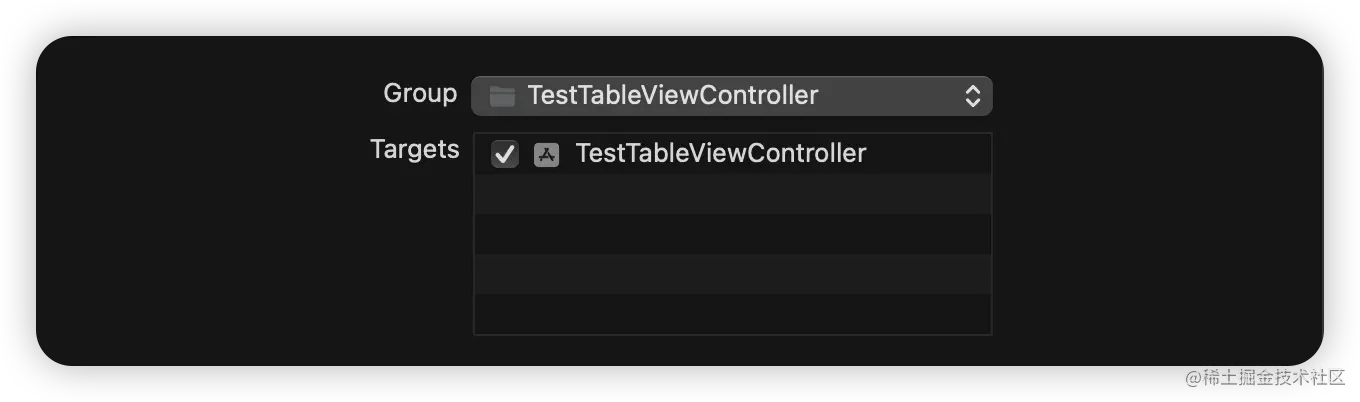Click the folder icon in Group selector
The width and height of the screenshot is (1360, 402).
(x=501, y=96)
